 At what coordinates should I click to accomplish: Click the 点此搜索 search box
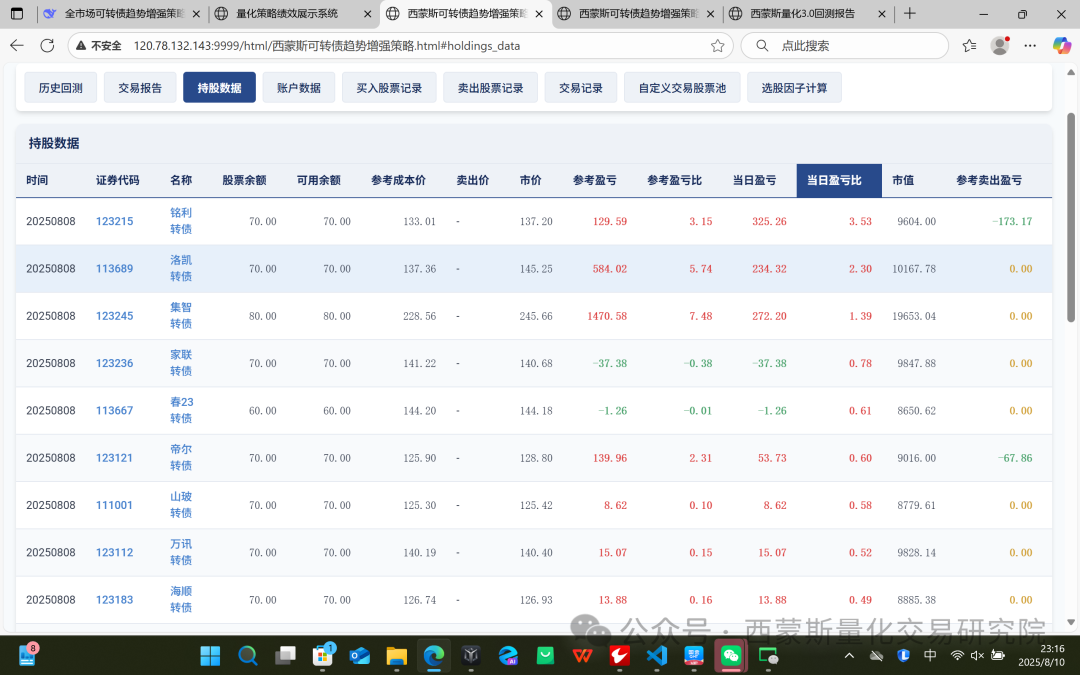point(844,45)
